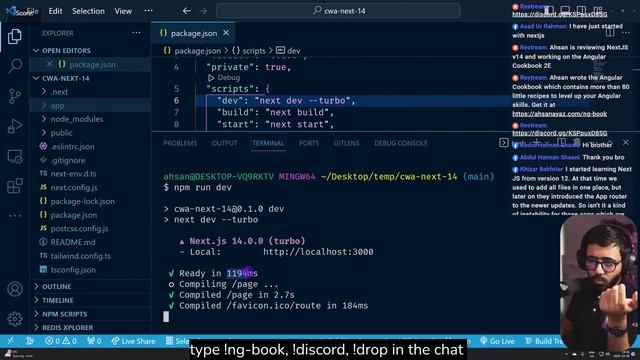This screenshot has width=640, height=360.
Task: Open tailwind.config.ts file
Action: (x=91, y=256)
